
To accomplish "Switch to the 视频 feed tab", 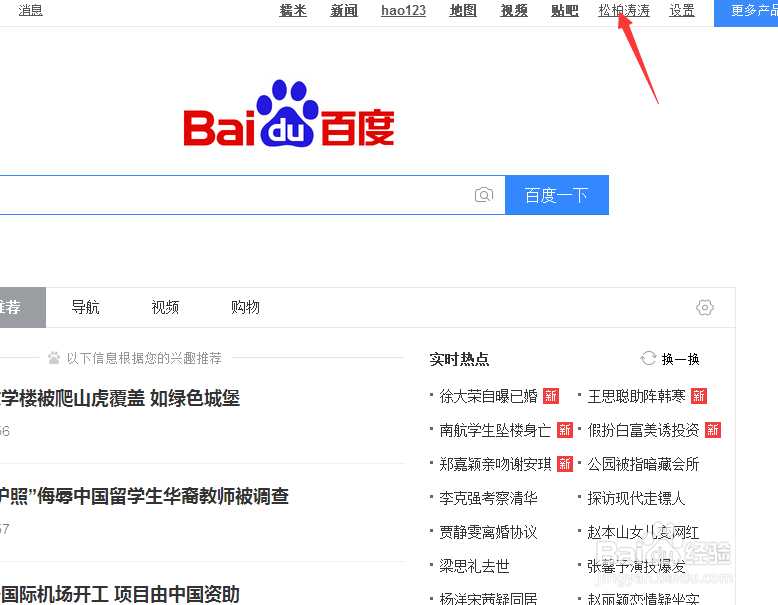I will click(165, 307).
